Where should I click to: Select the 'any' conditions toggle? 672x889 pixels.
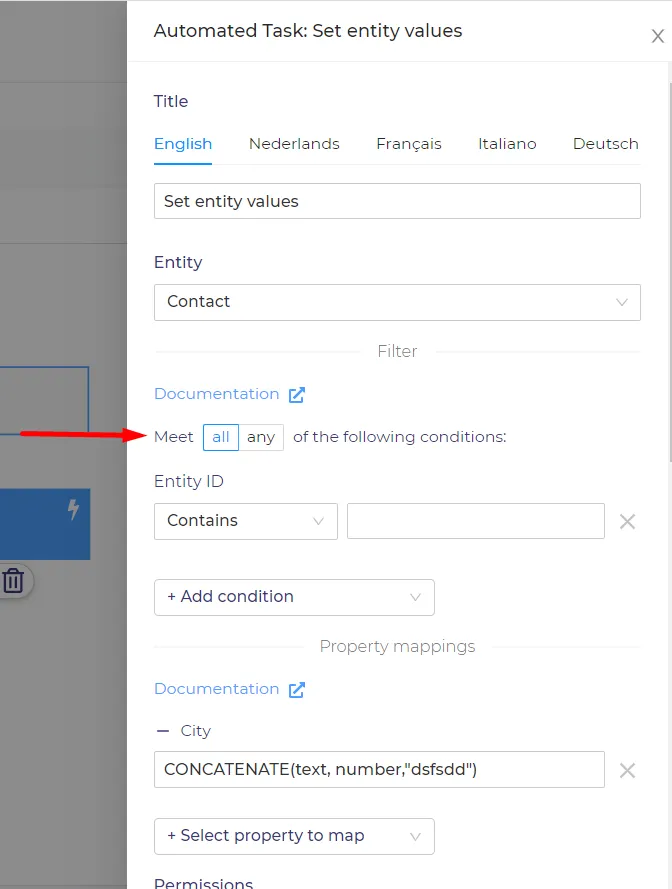pyautogui.click(x=261, y=437)
